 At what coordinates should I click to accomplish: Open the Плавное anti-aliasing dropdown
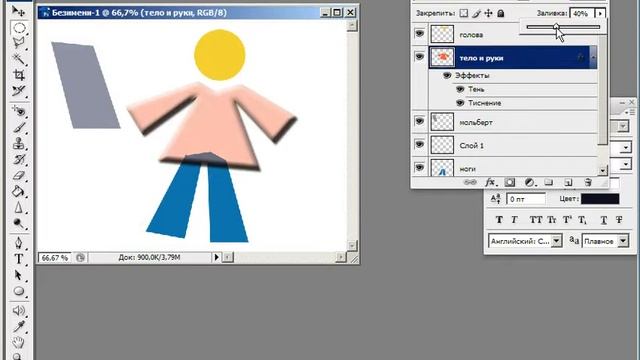[623, 241]
